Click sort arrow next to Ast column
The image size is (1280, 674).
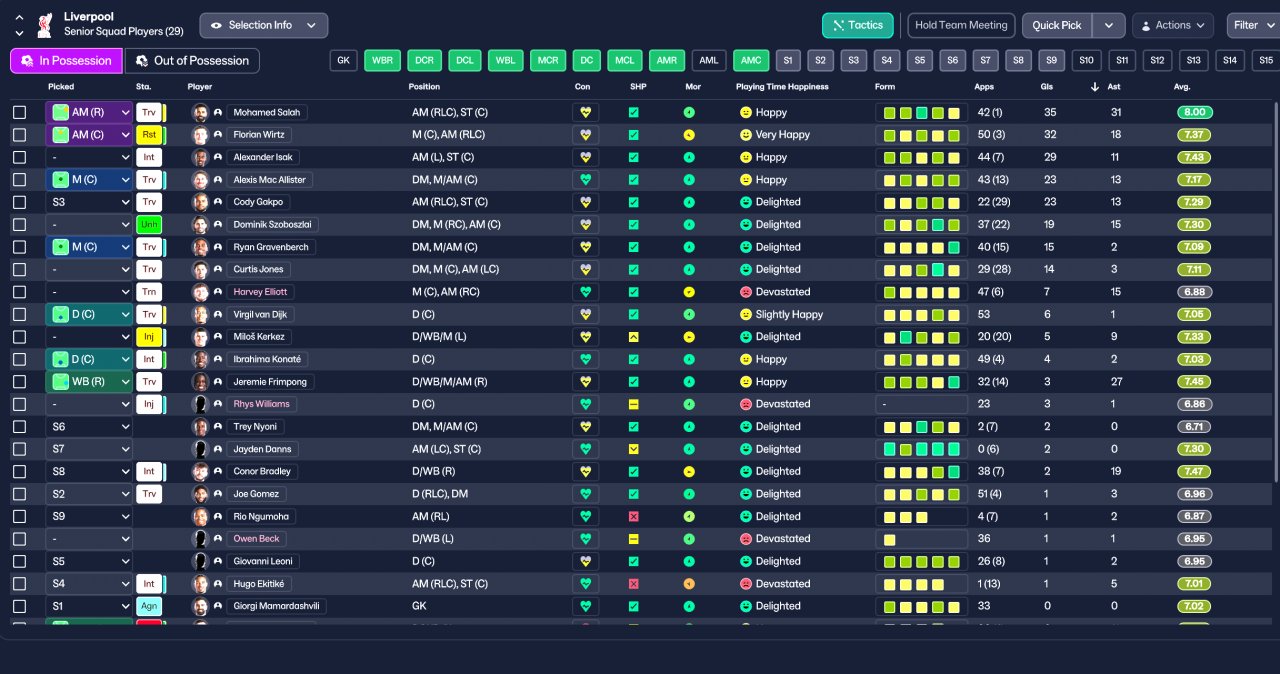click(1095, 87)
